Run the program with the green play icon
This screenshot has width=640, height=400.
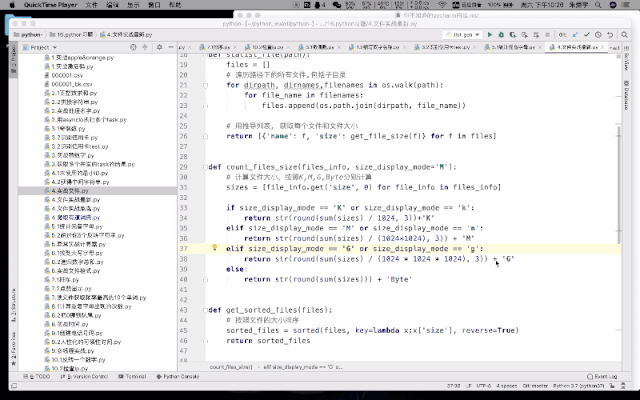pos(490,35)
